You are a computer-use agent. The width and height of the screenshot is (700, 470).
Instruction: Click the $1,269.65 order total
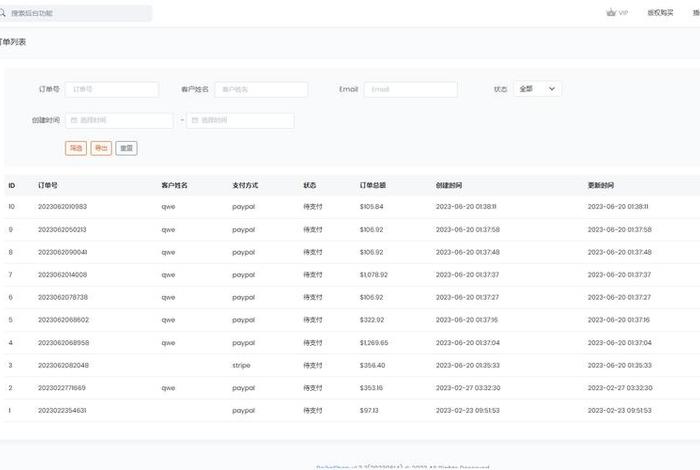[x=374, y=343]
